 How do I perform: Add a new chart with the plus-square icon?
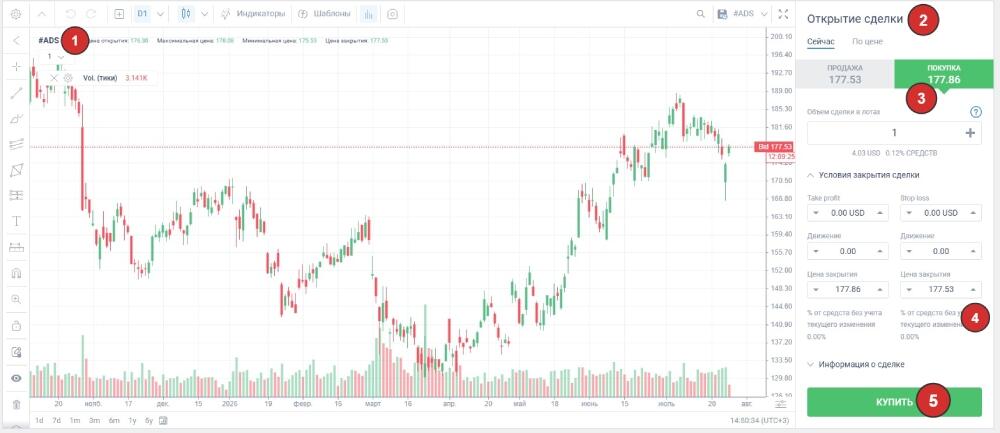point(119,13)
